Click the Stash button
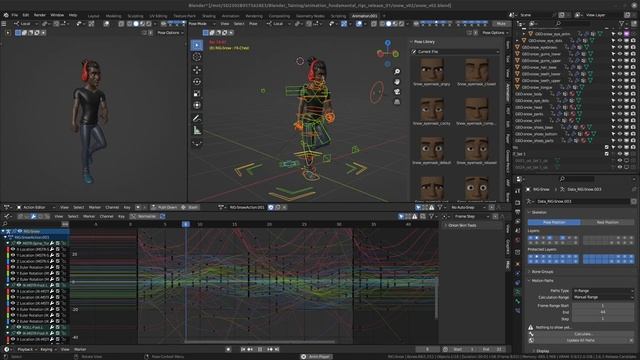 pos(190,207)
